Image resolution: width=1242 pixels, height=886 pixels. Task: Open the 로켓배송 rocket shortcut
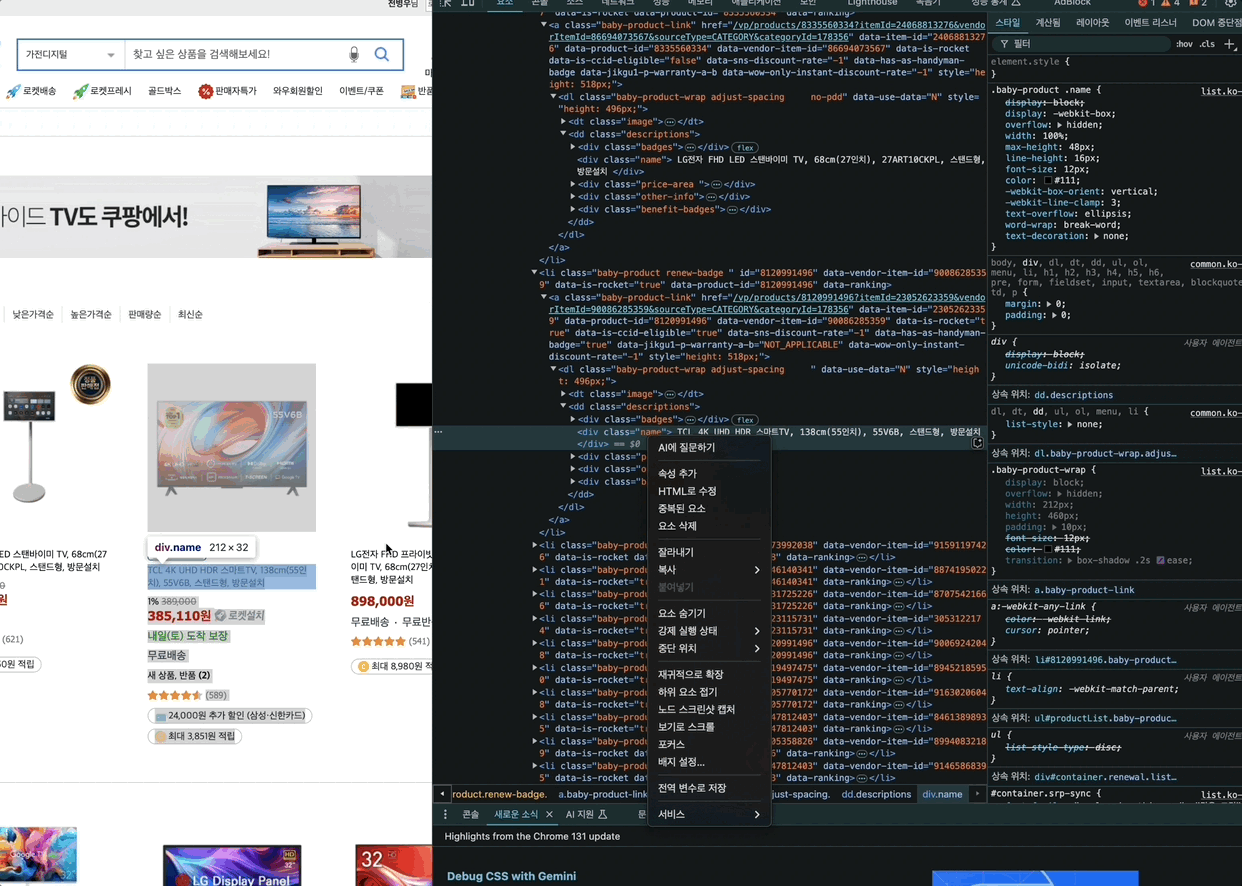tap(31, 91)
